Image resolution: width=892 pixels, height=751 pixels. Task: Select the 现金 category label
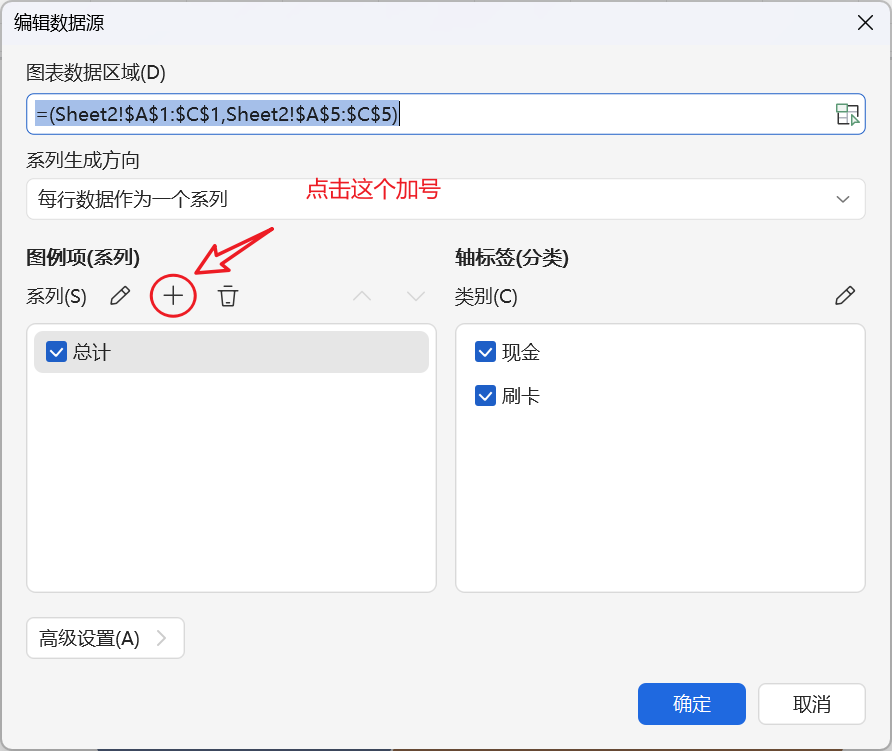tap(521, 352)
